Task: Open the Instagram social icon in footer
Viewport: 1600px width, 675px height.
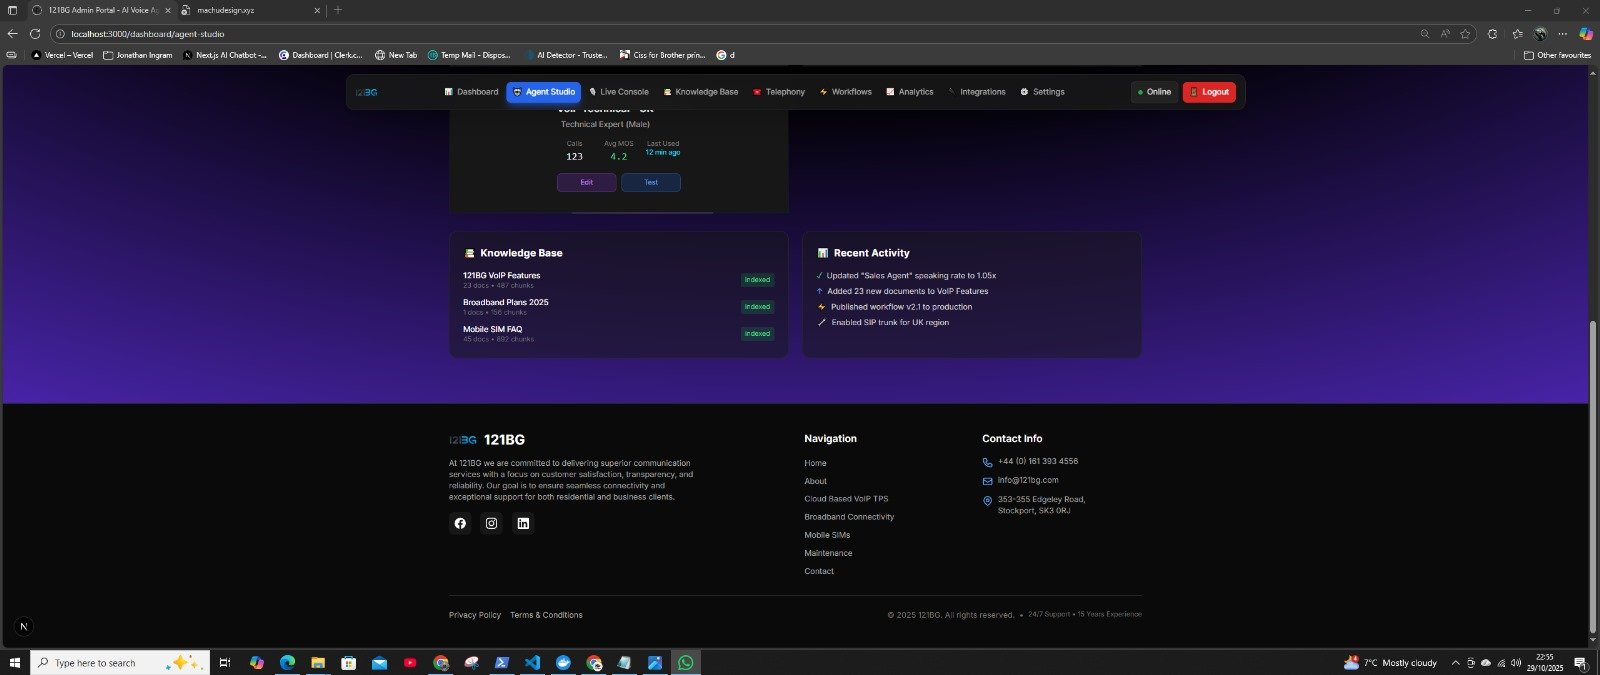Action: (491, 523)
